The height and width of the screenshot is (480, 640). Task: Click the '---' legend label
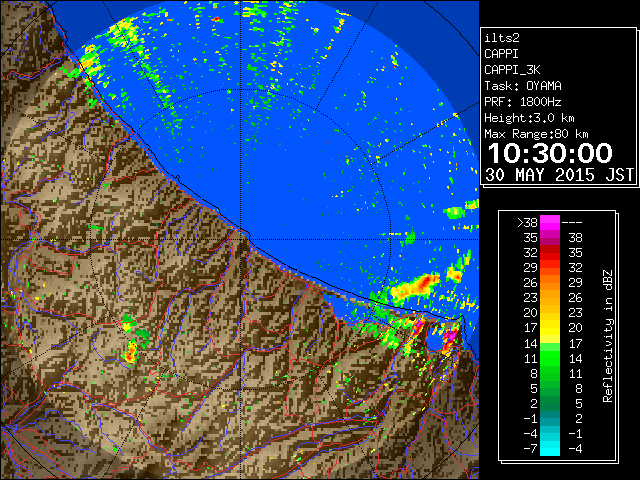click(572, 222)
